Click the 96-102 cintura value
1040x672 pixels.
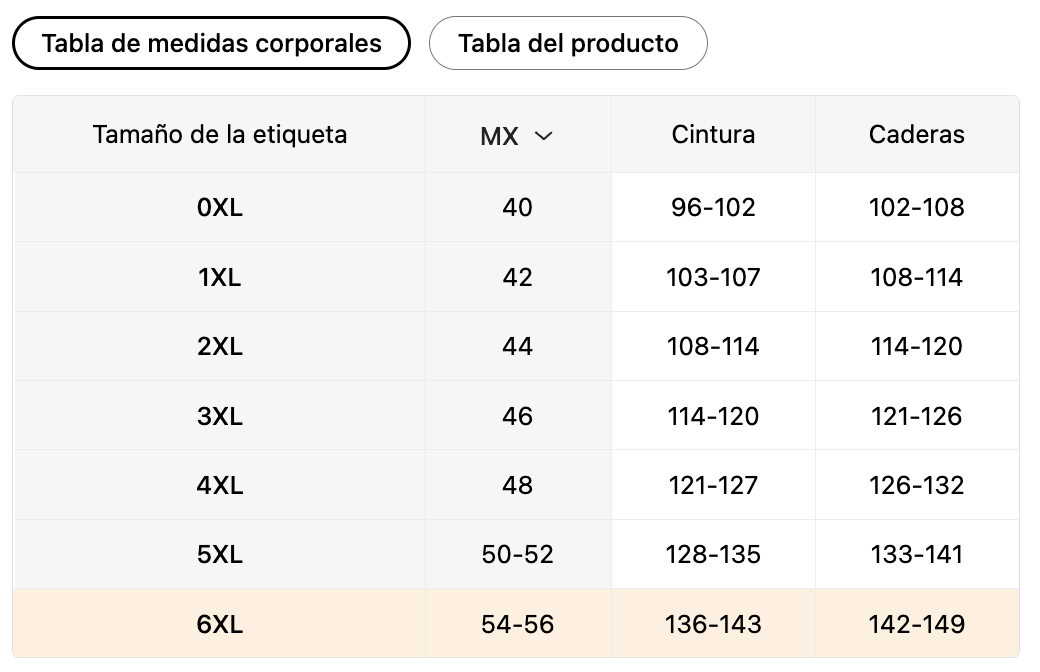pyautogui.click(x=713, y=208)
